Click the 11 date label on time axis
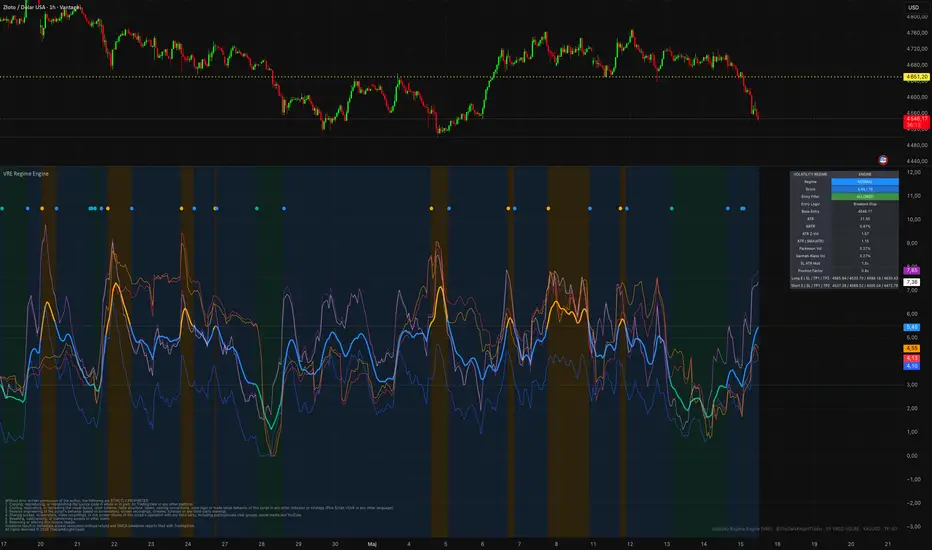 (x=593, y=544)
